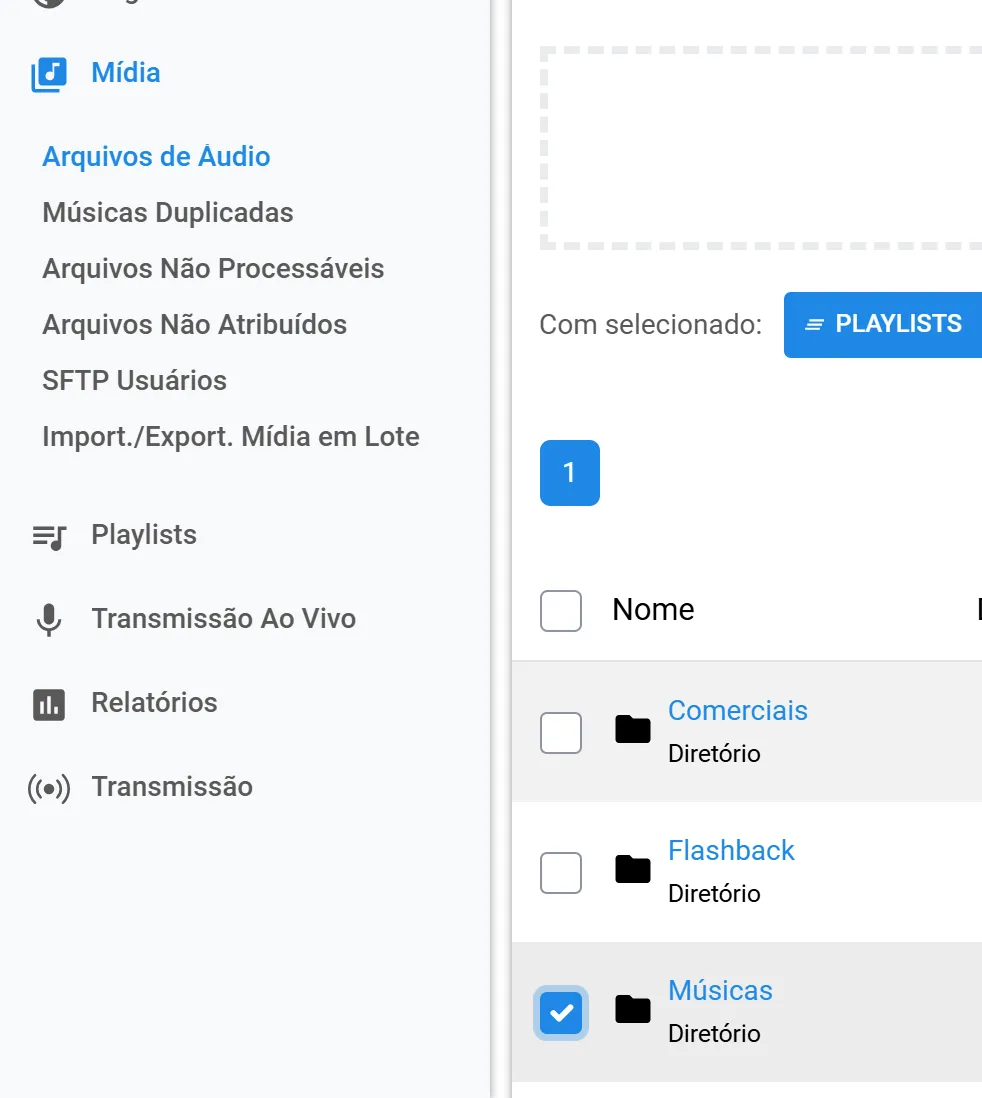
Task: Open Import./Export. Mídia em Lote
Action: coord(231,436)
